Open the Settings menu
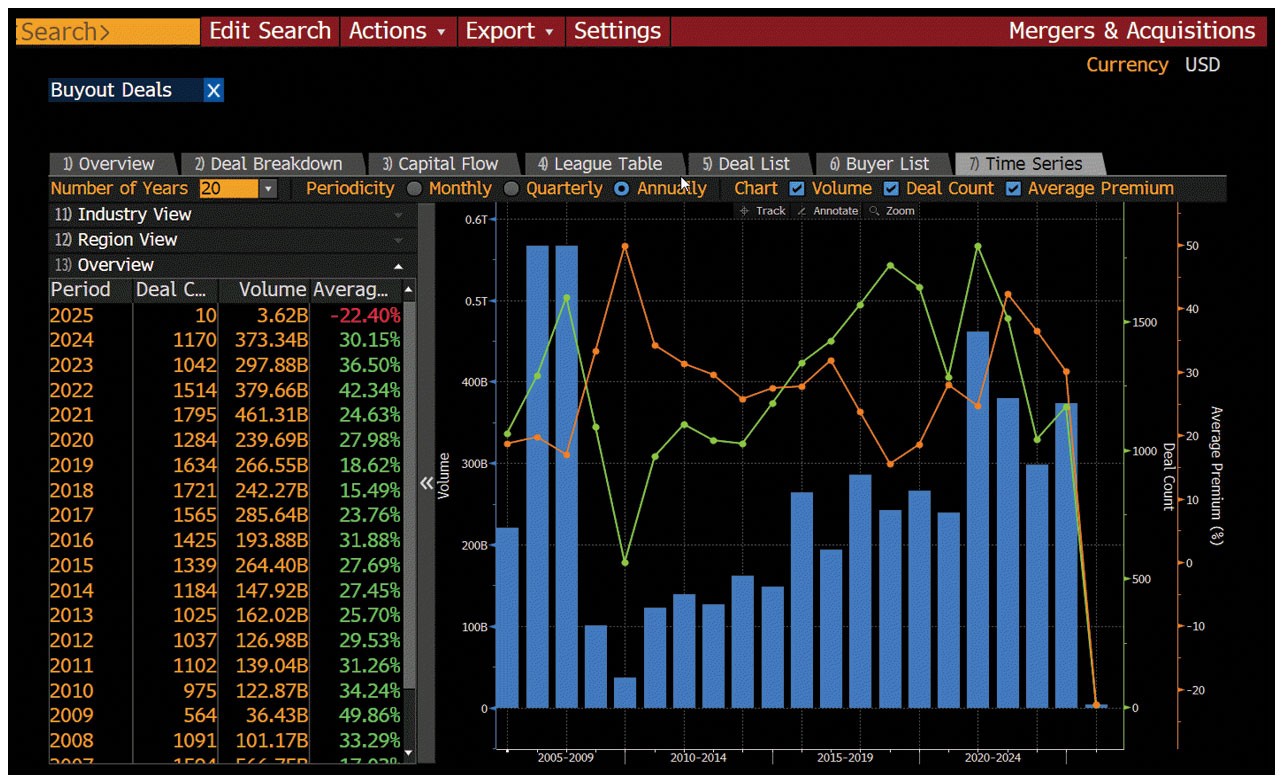Screen dimensions: 1283x783 [616, 31]
